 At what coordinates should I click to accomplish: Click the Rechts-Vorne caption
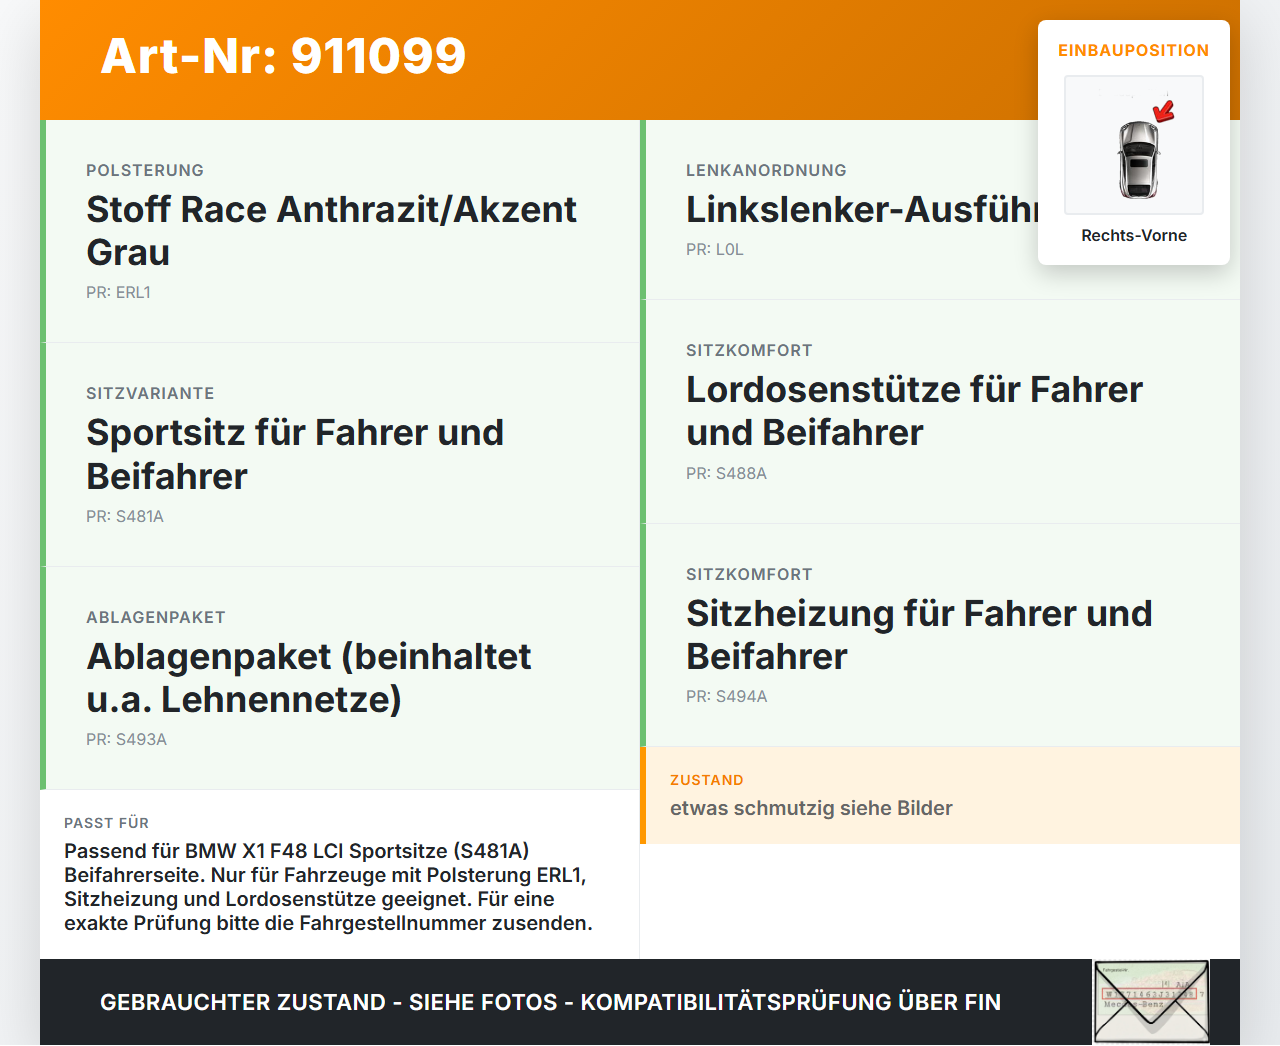[1134, 235]
